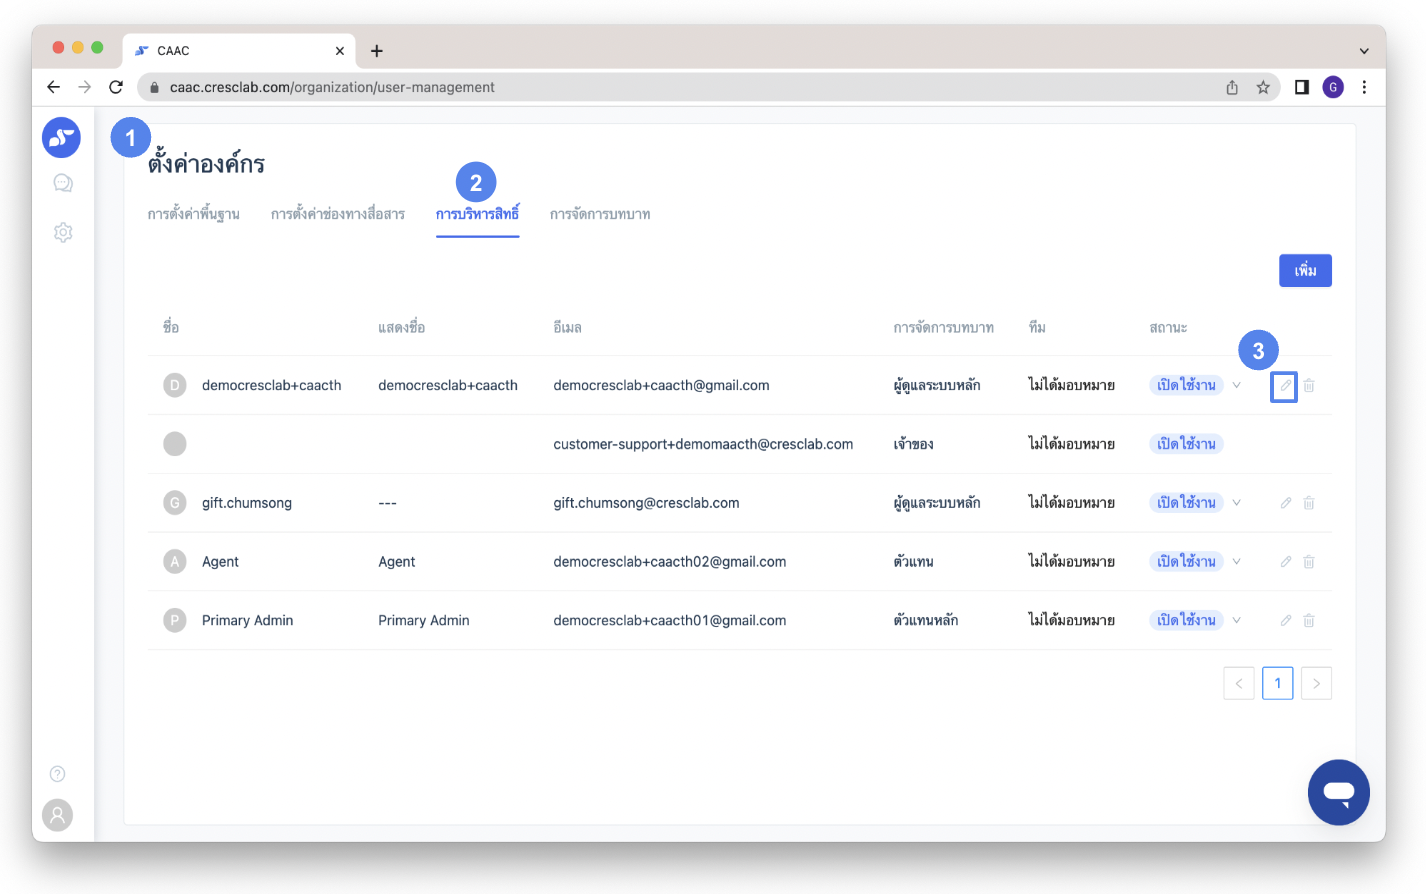Open settings gear in left sidebar
The image size is (1426, 894).
[63, 232]
